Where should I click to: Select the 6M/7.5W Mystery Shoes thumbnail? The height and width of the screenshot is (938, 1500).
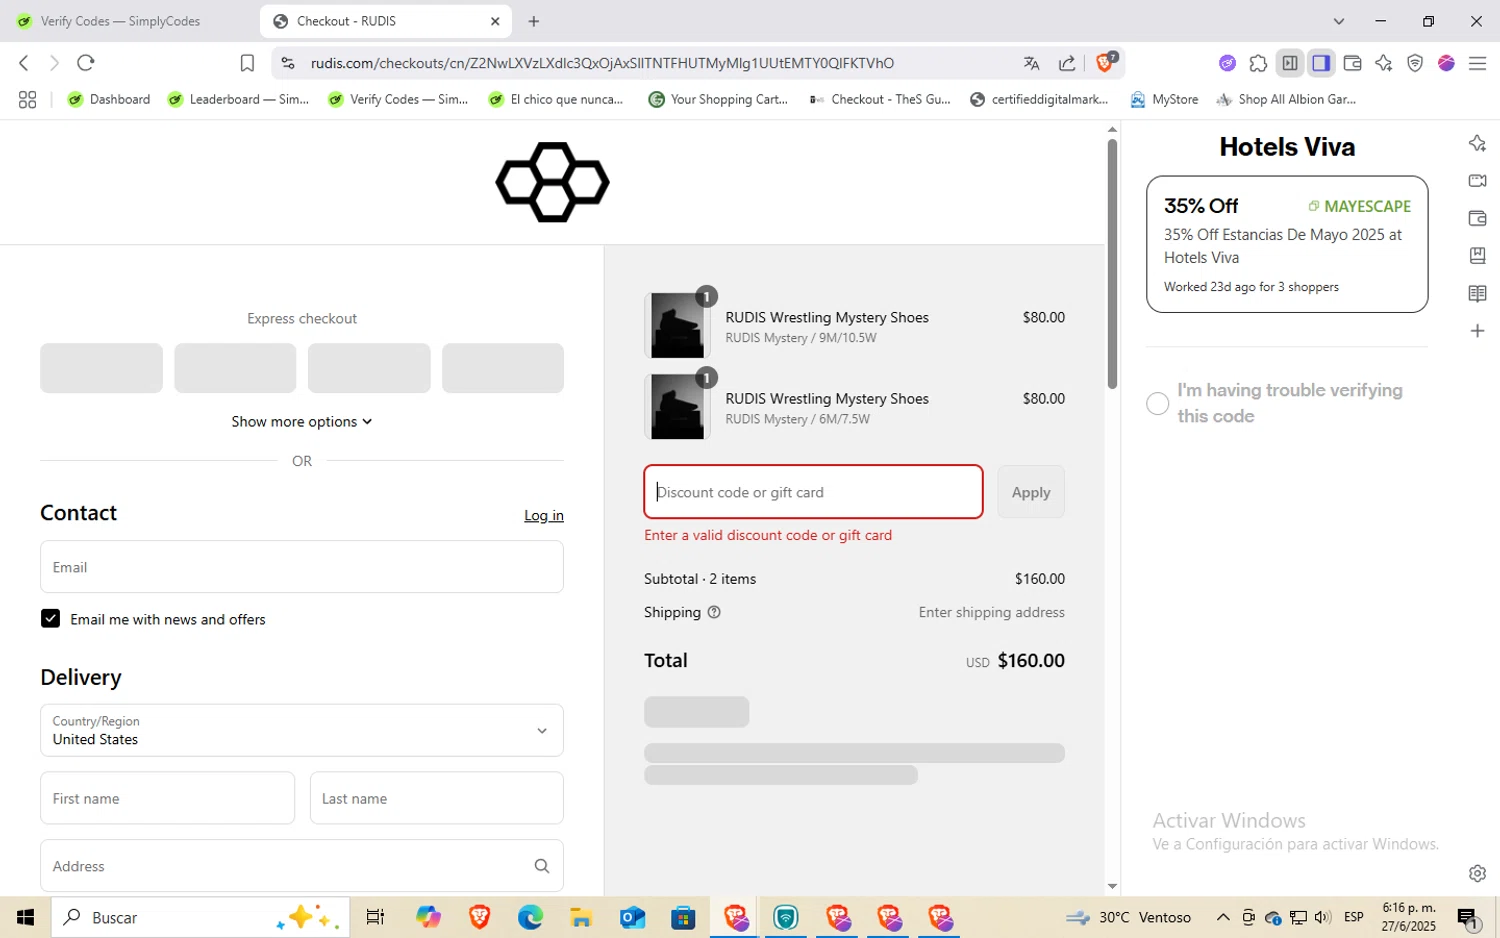coord(677,406)
